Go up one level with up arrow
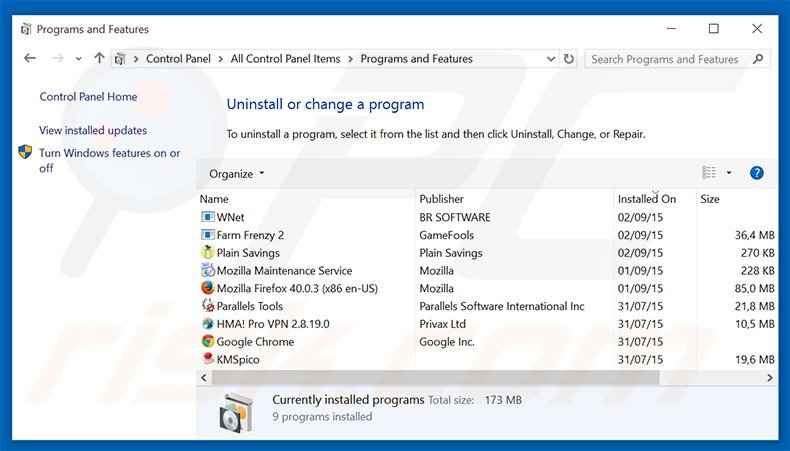Screen dimensions: 790x451 [x=99, y=58]
